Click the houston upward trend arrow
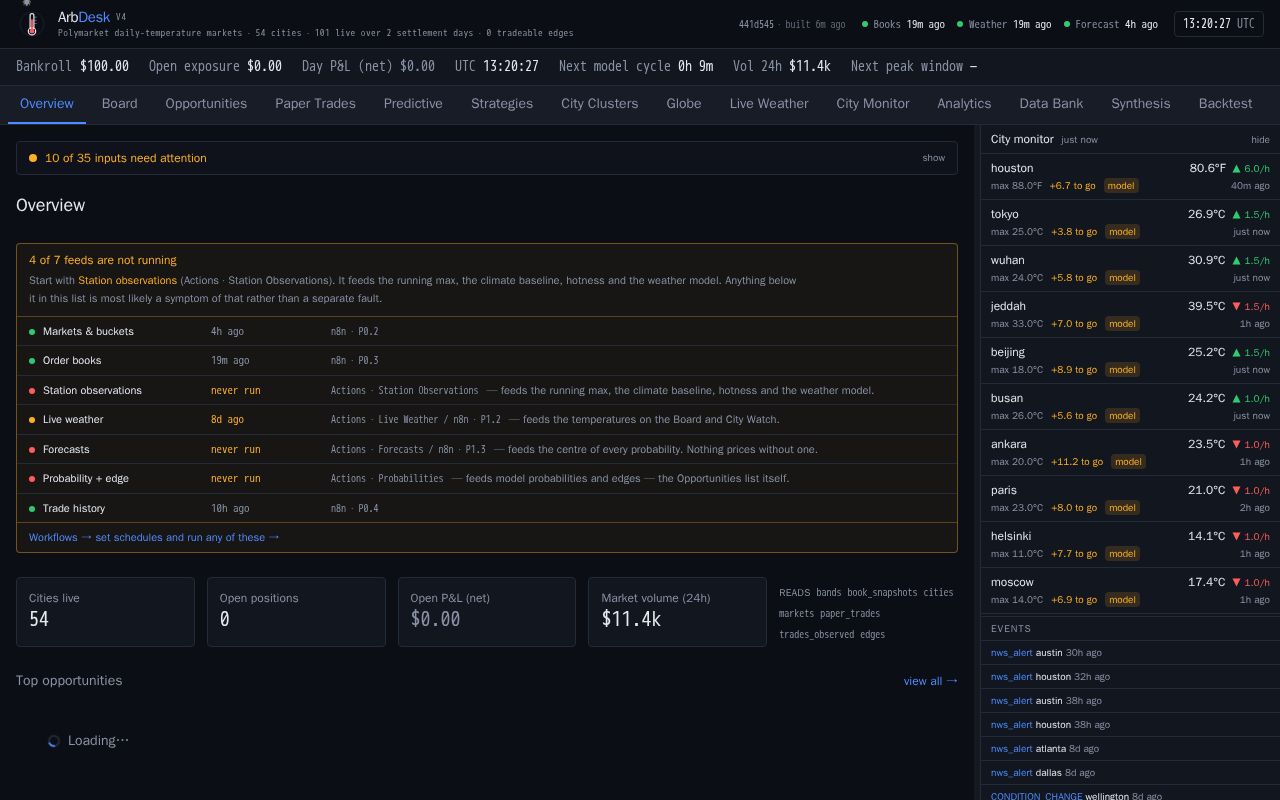This screenshot has width=1280, height=800. 1236,169
